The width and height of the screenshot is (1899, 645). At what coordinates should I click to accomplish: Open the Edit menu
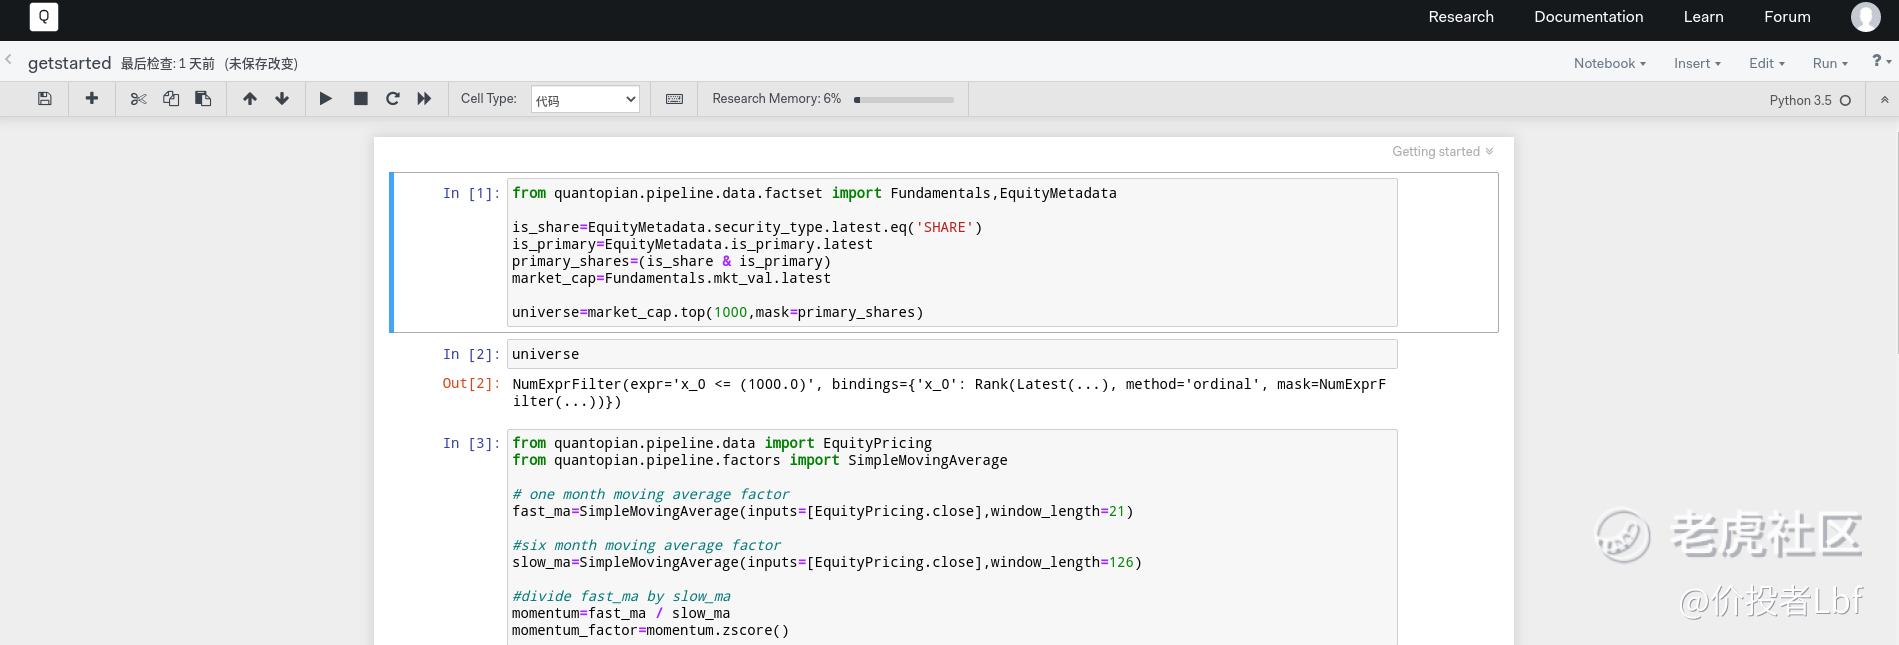[1766, 63]
